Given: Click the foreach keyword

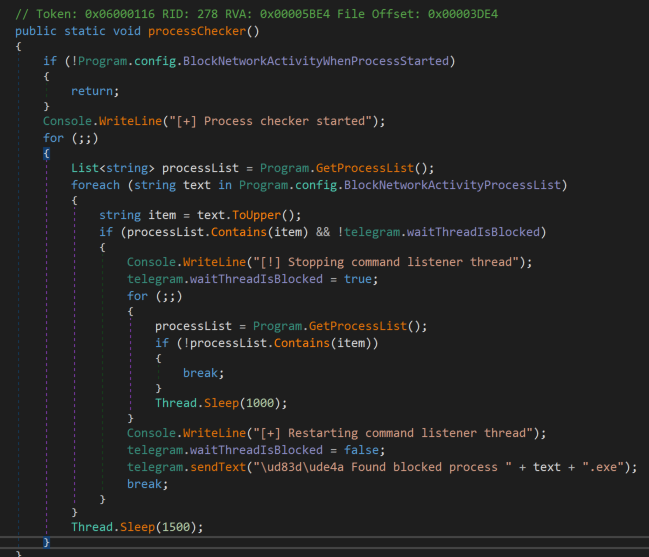Looking at the screenshot, I should click(96, 185).
